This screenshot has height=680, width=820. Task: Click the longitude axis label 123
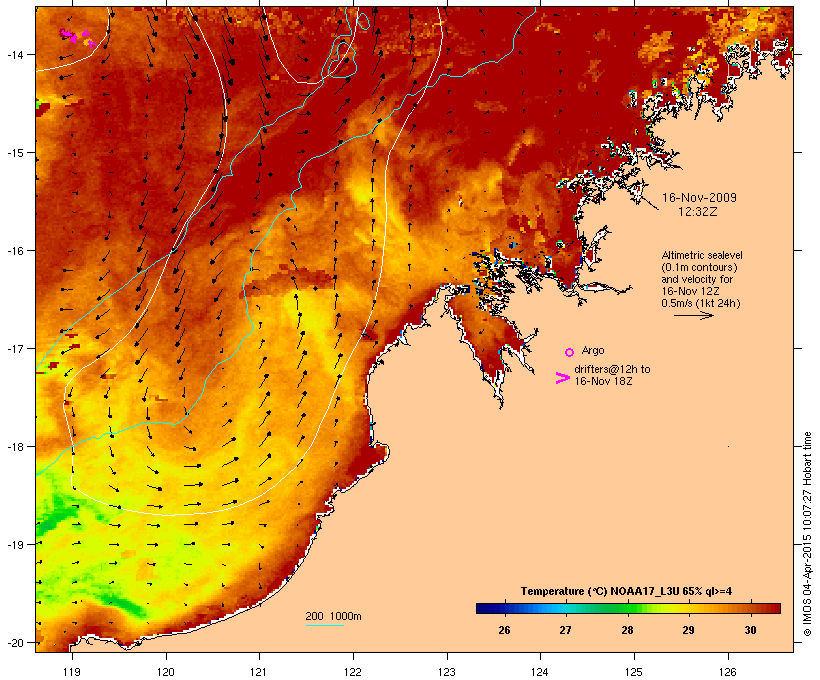coord(447,672)
